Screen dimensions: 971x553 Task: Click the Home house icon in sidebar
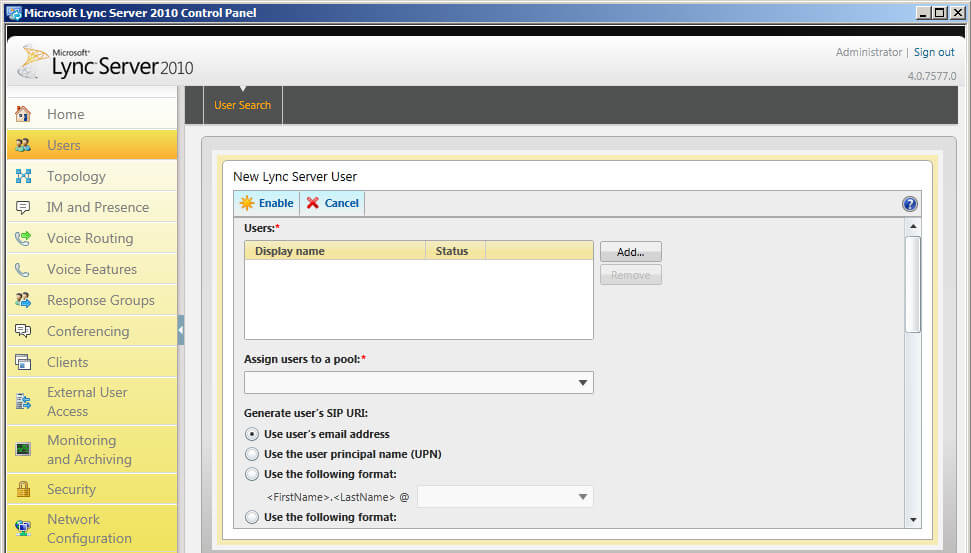23,114
